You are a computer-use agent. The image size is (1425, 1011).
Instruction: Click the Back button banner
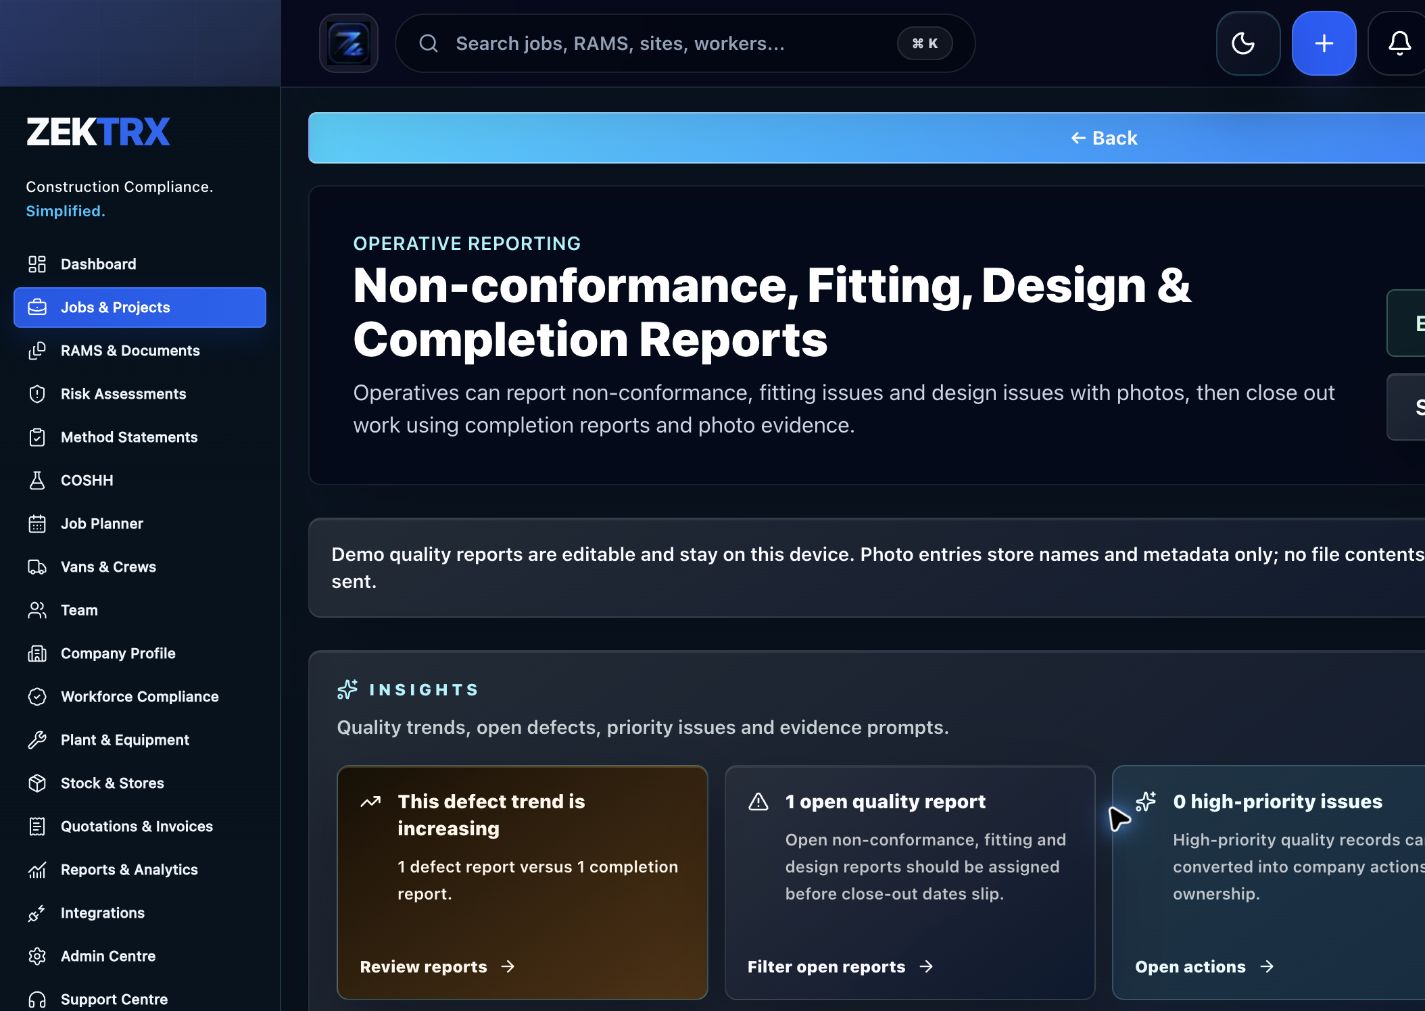click(x=867, y=138)
